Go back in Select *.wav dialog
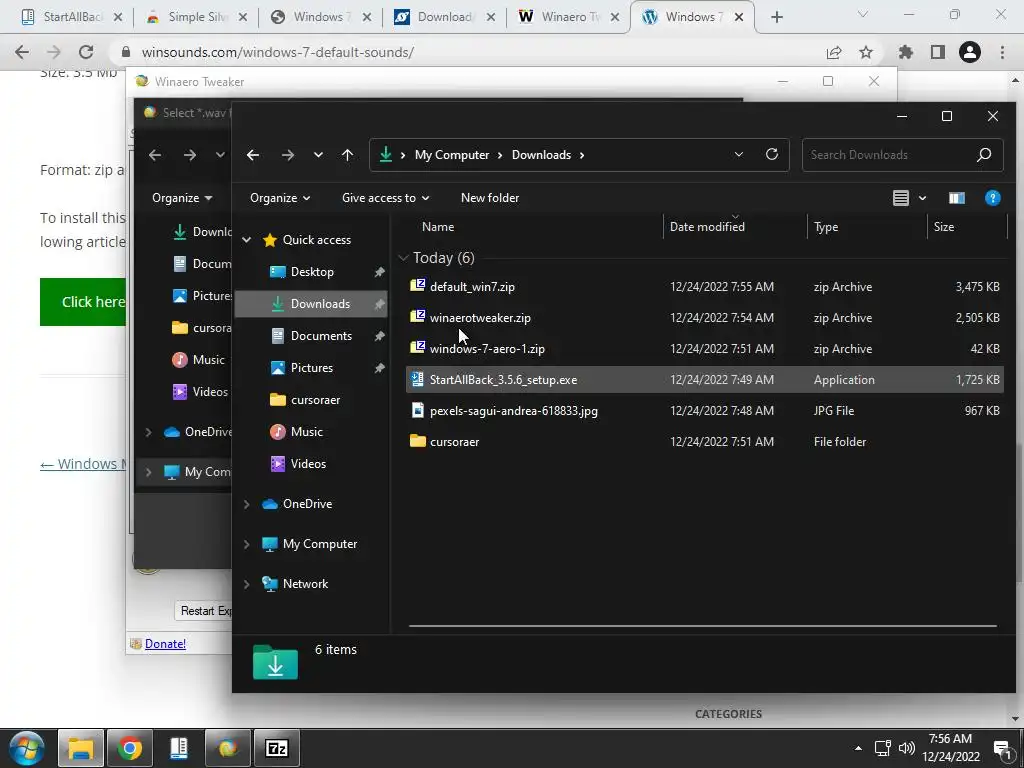Viewport: 1024px width, 768px height. pyautogui.click(x=155, y=155)
